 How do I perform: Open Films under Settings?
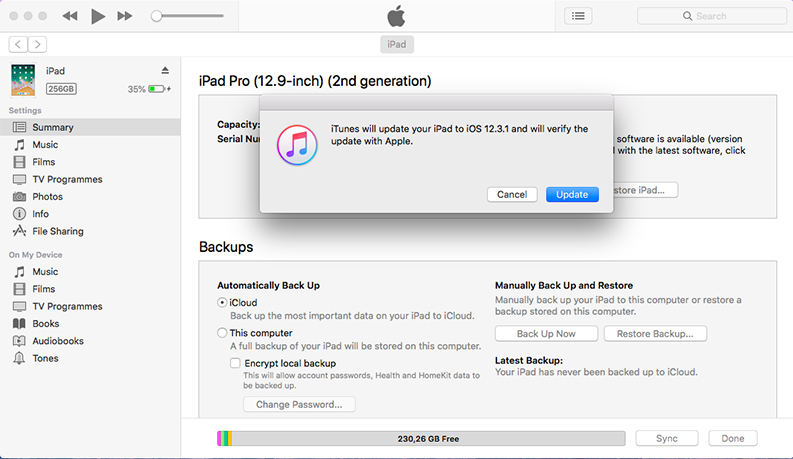[90, 162]
